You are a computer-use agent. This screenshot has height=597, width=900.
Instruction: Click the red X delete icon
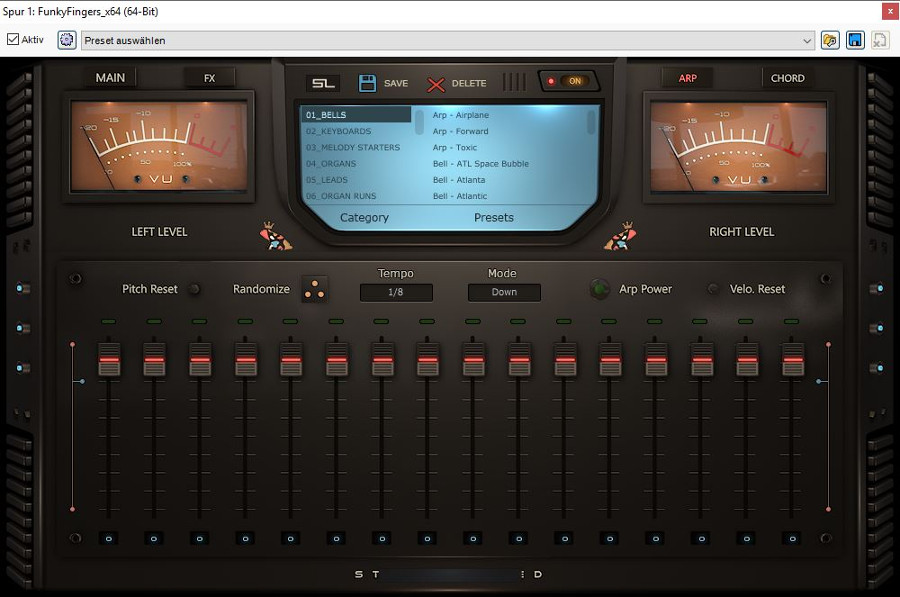point(436,84)
